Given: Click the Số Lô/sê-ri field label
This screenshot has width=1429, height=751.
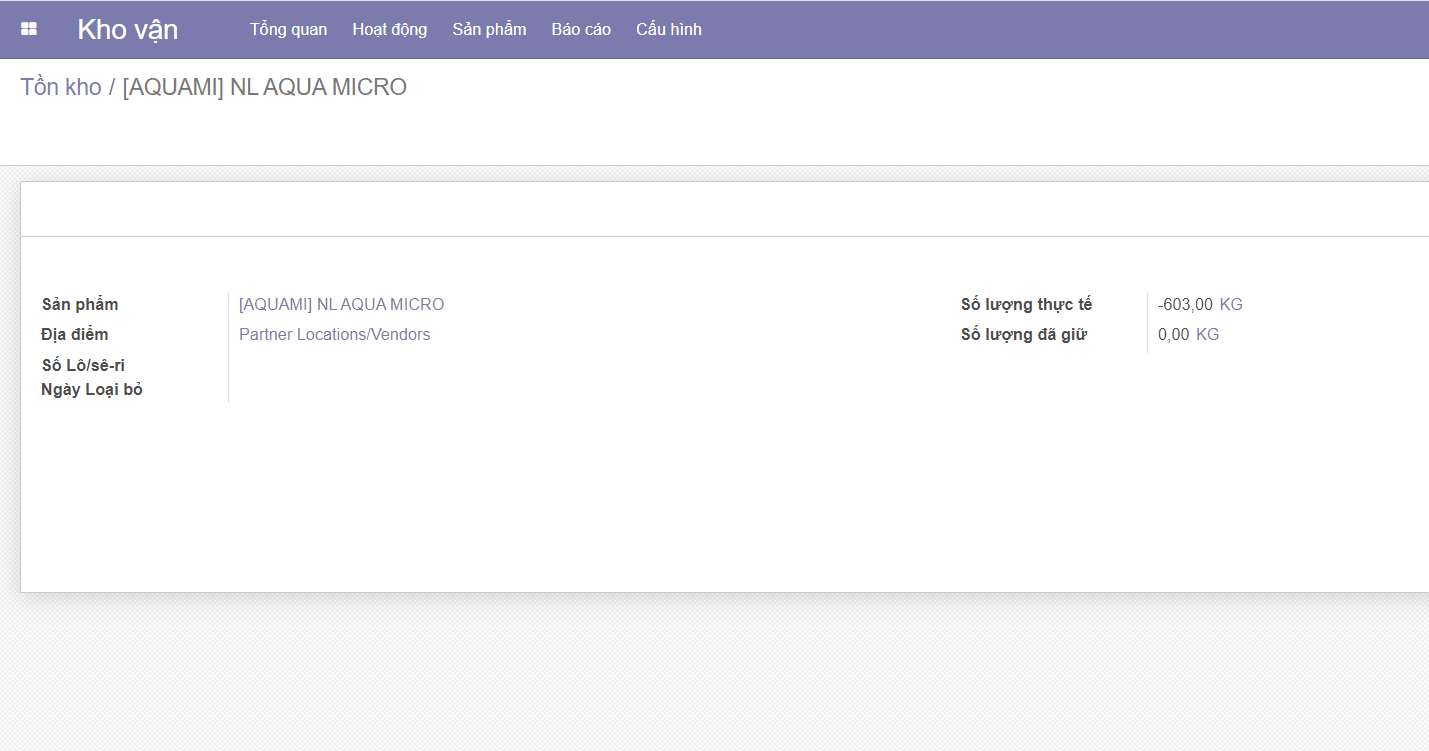Looking at the screenshot, I should tap(83, 365).
